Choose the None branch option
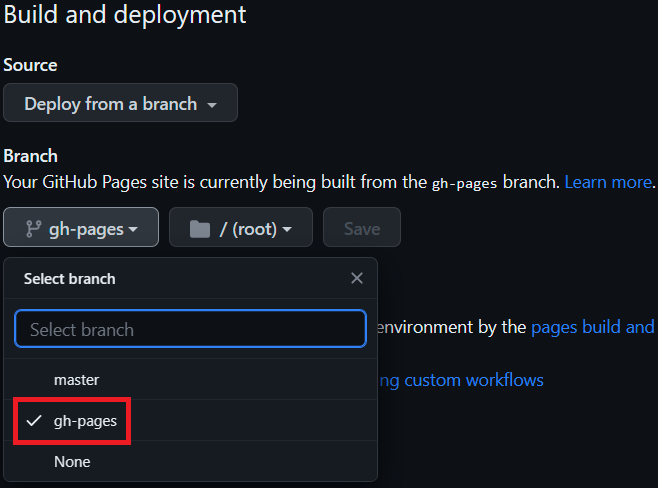Image resolution: width=658 pixels, height=488 pixels. 191,461
